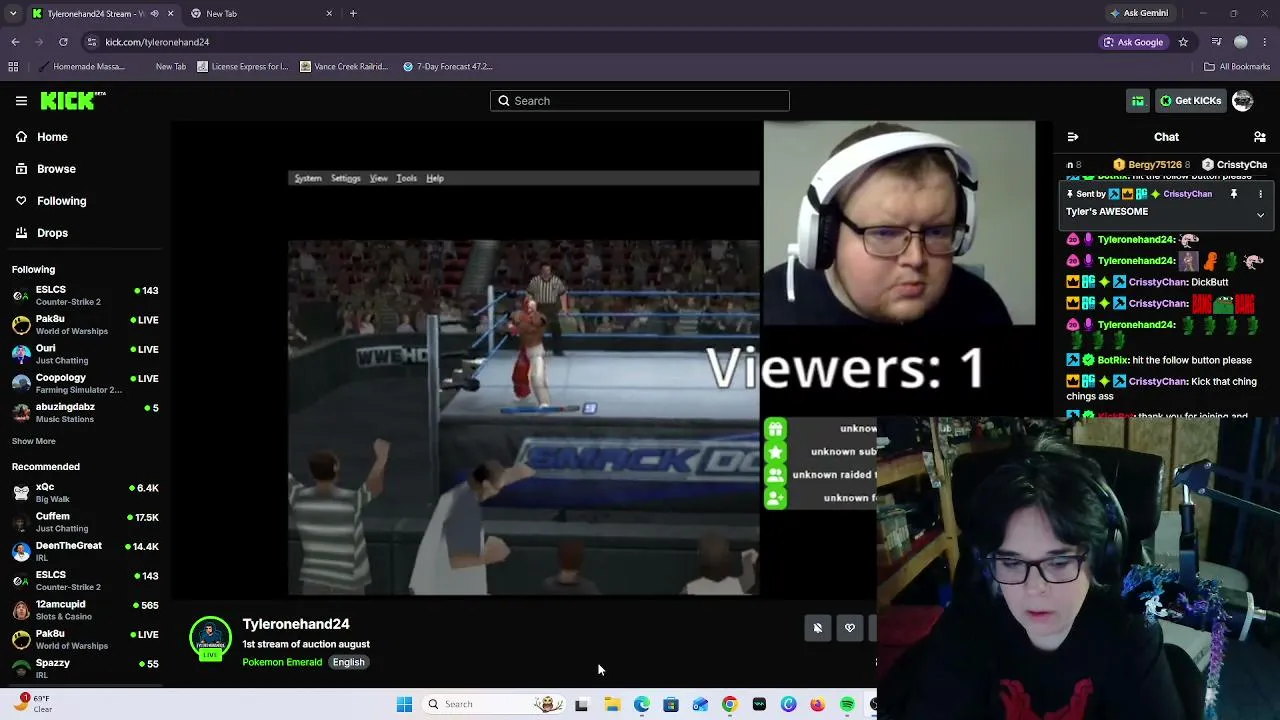Image resolution: width=1280 pixels, height=720 pixels.
Task: Open the Chrome apps grid
Action: pos(13,67)
